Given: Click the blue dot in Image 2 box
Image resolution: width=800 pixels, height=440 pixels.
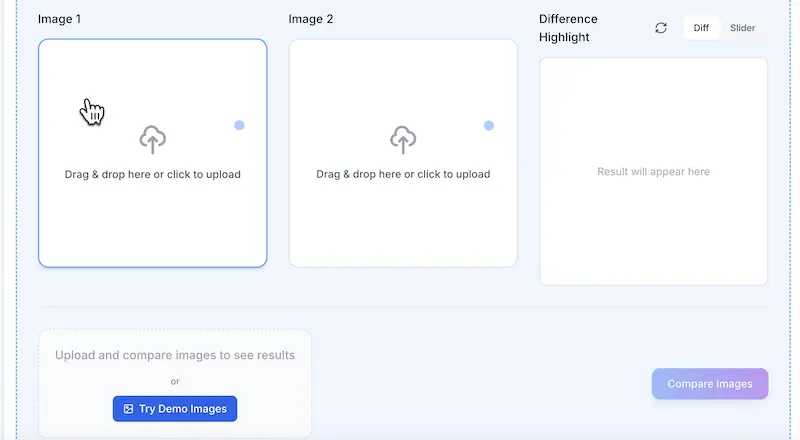Looking at the screenshot, I should (x=489, y=125).
